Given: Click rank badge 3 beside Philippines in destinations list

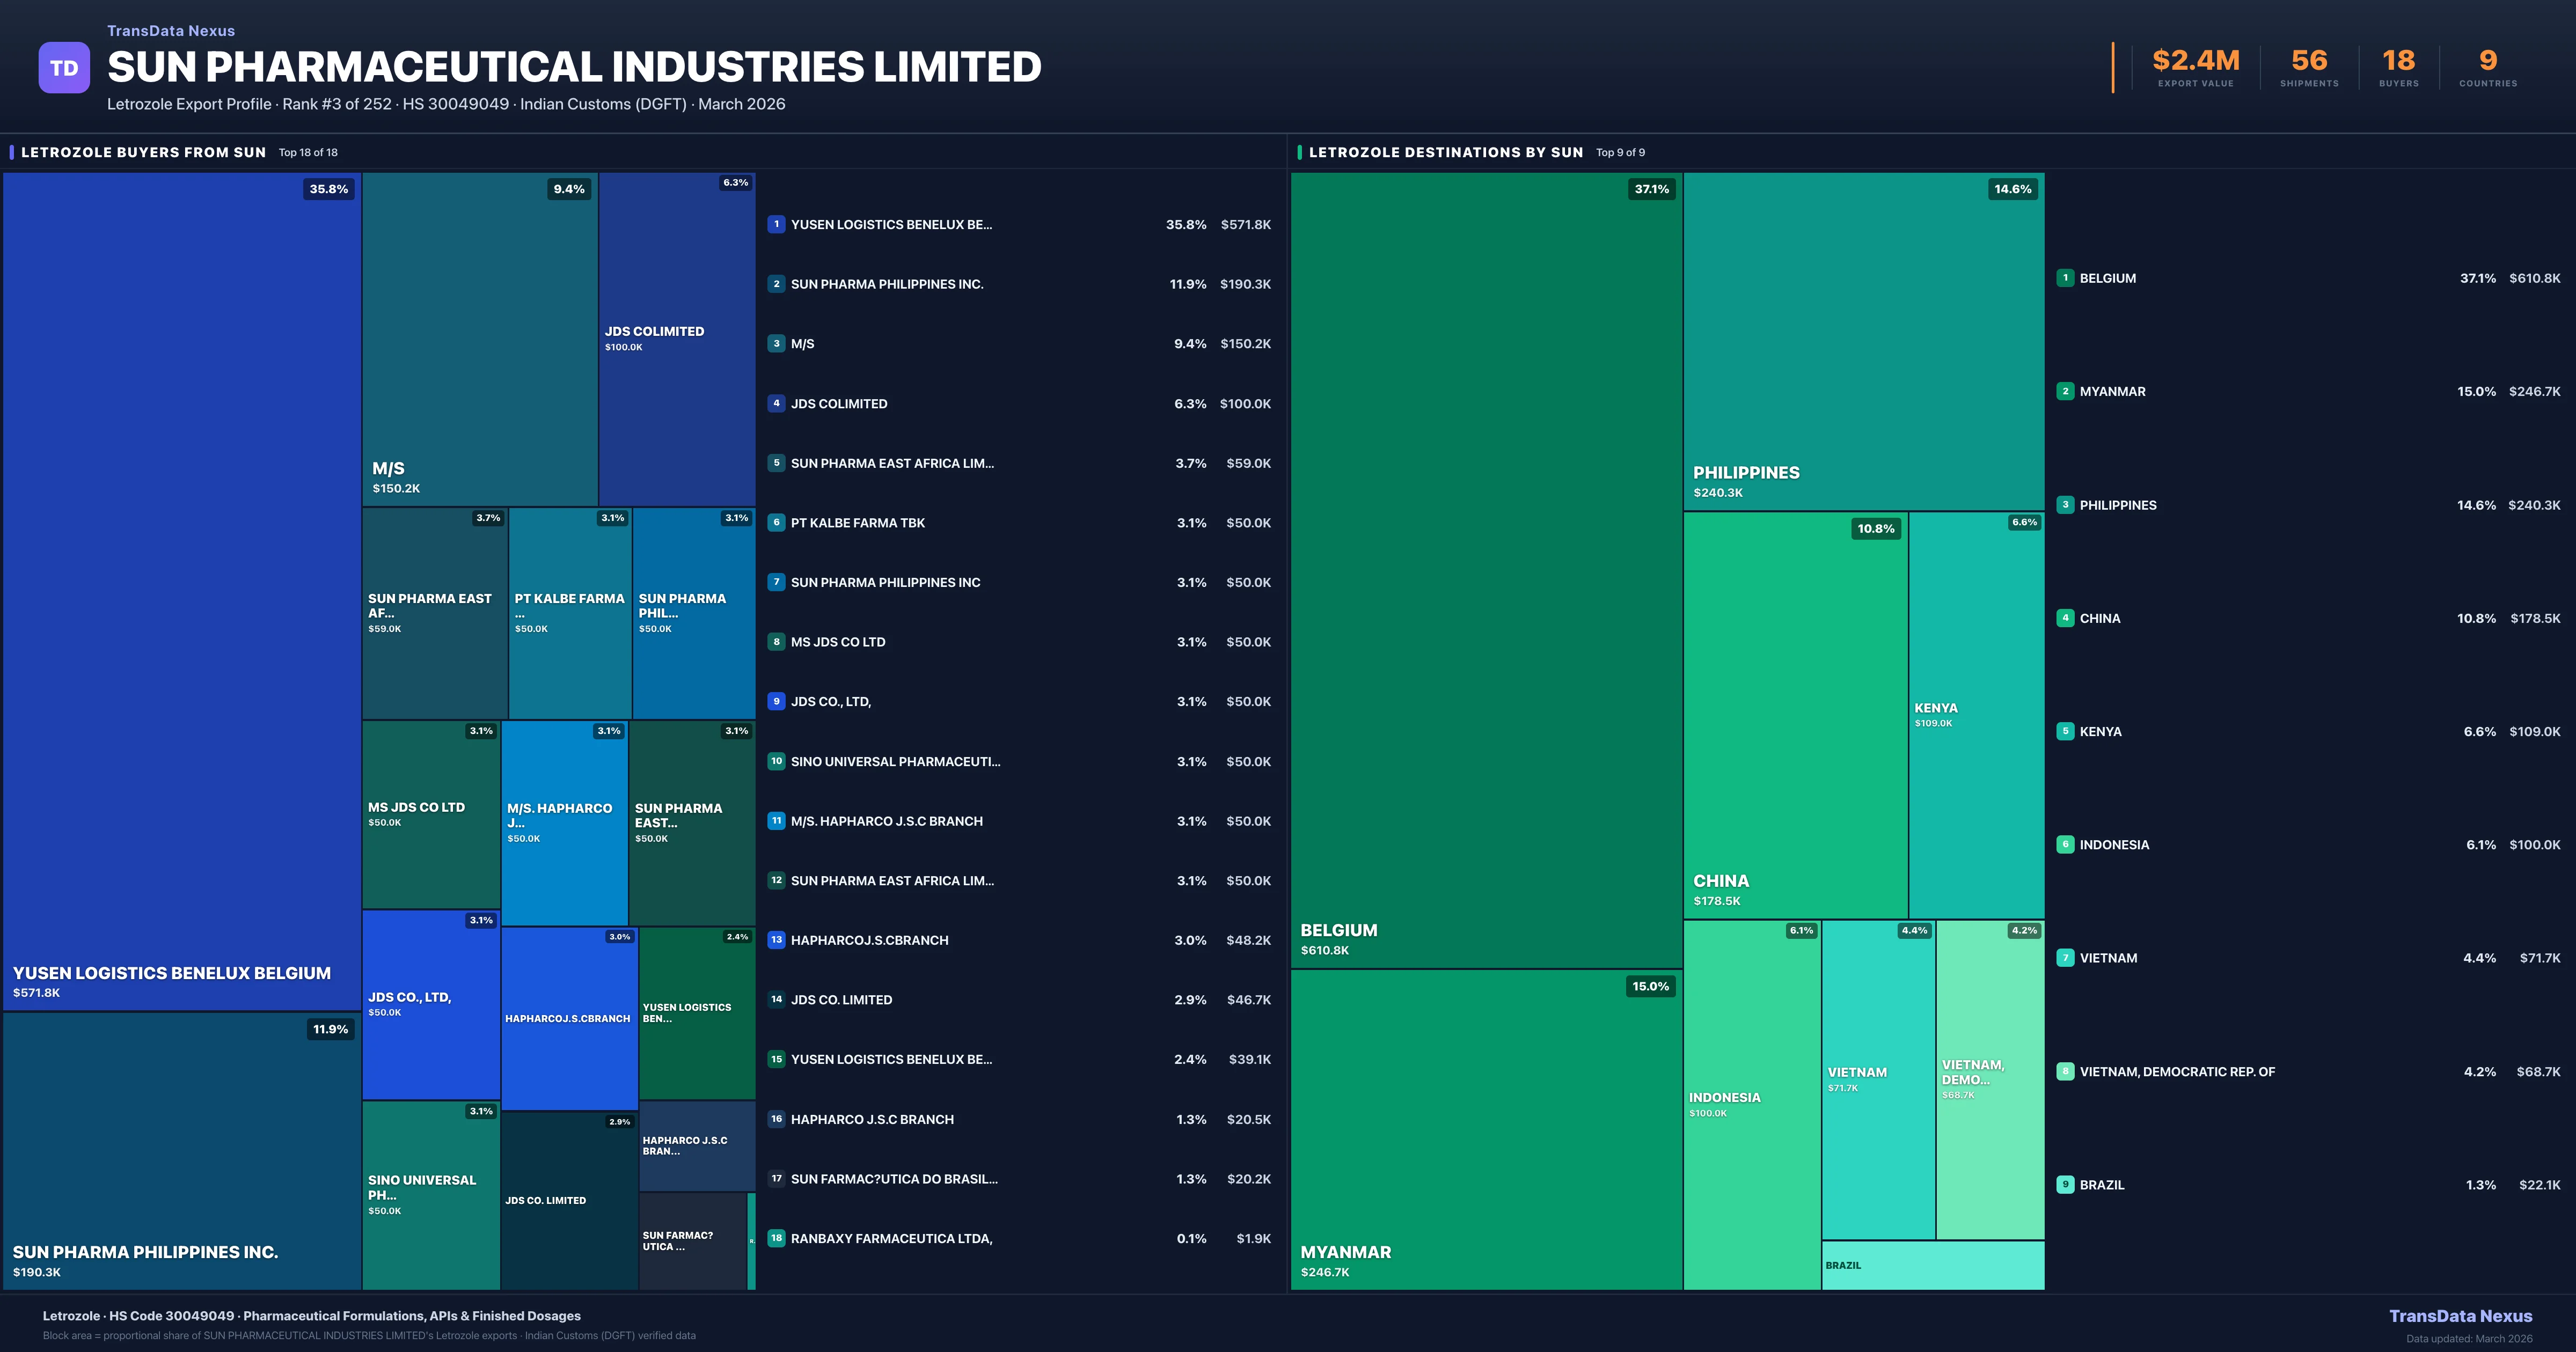Looking at the screenshot, I should coord(2065,505).
